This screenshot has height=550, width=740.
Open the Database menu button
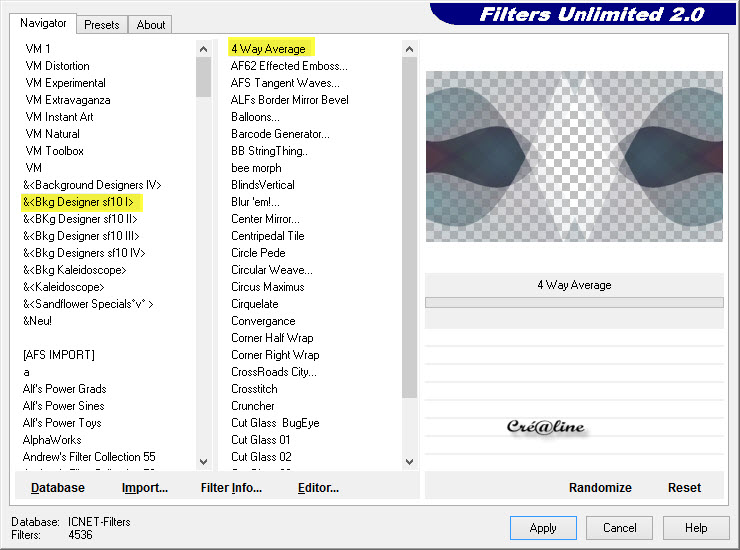pyautogui.click(x=58, y=488)
